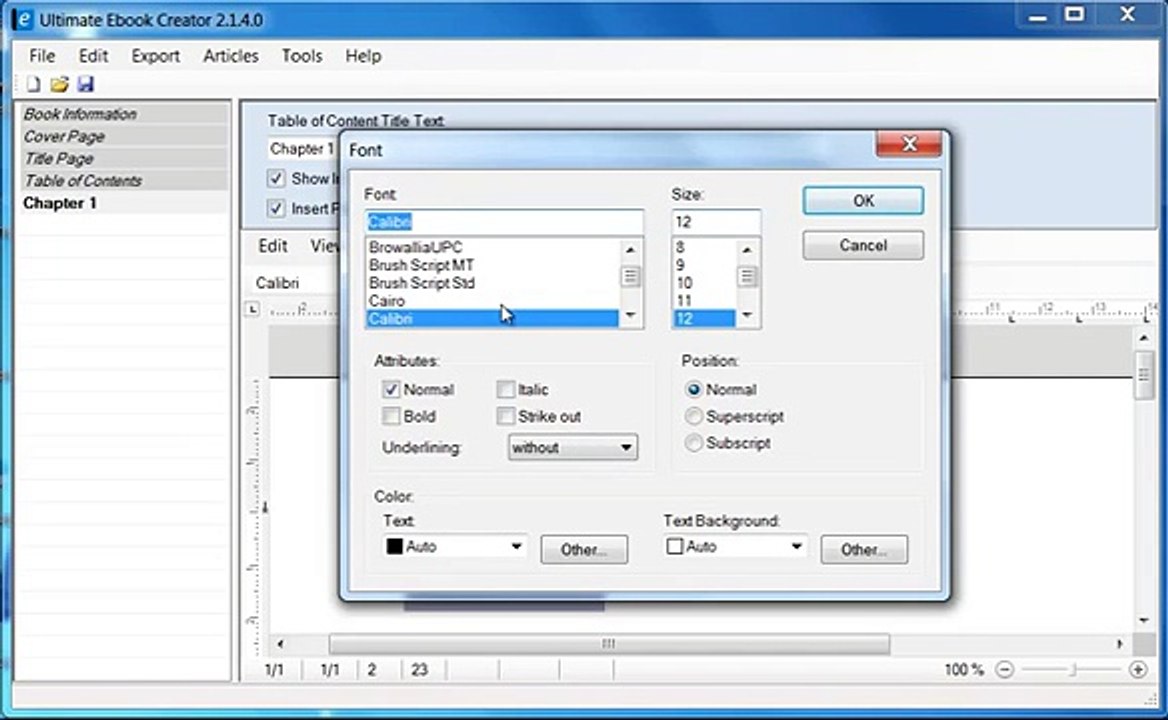Select the Normal position radio button
The width and height of the screenshot is (1168, 720).
694,389
